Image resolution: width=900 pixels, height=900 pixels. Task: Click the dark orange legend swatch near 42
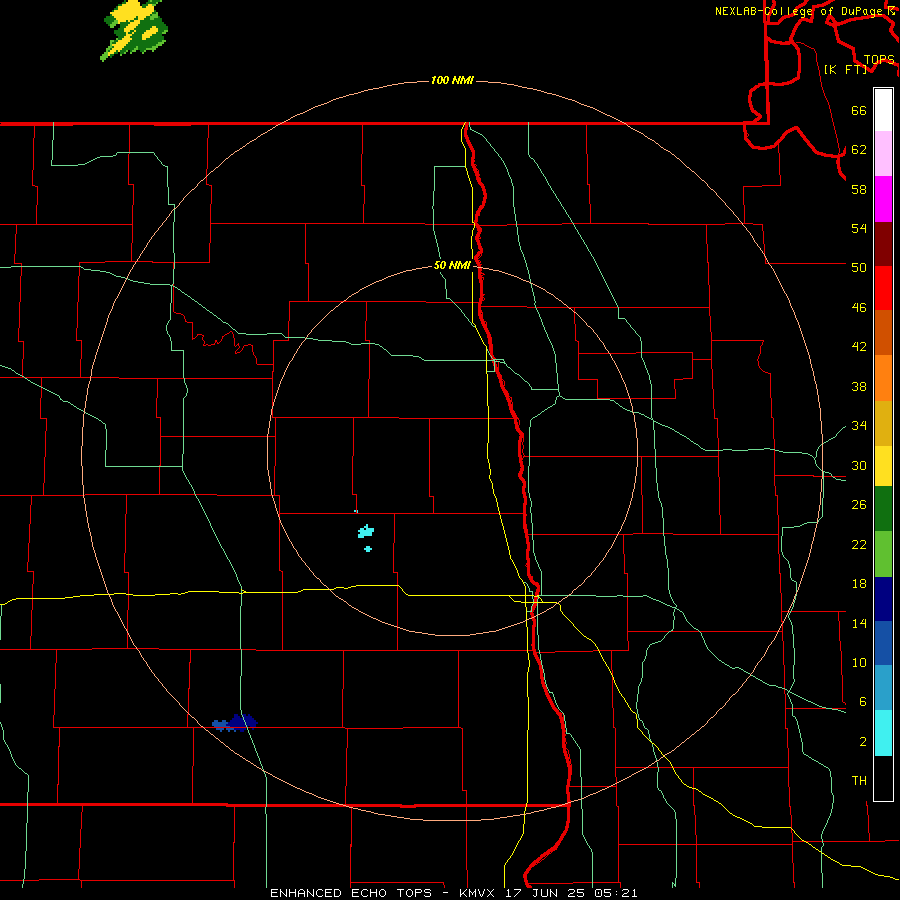tap(883, 332)
